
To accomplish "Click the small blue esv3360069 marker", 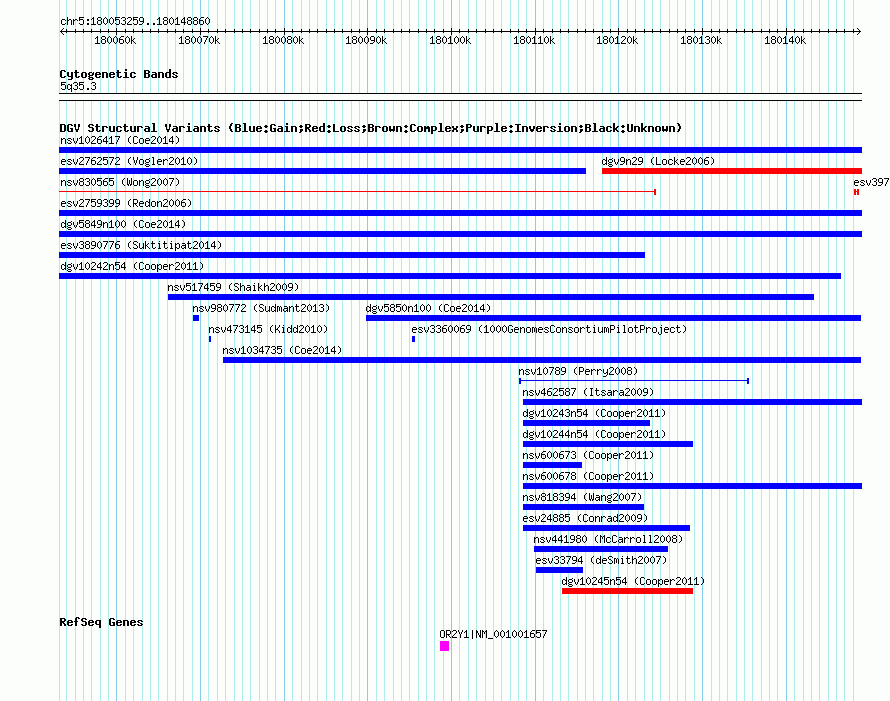I will tap(413, 339).
